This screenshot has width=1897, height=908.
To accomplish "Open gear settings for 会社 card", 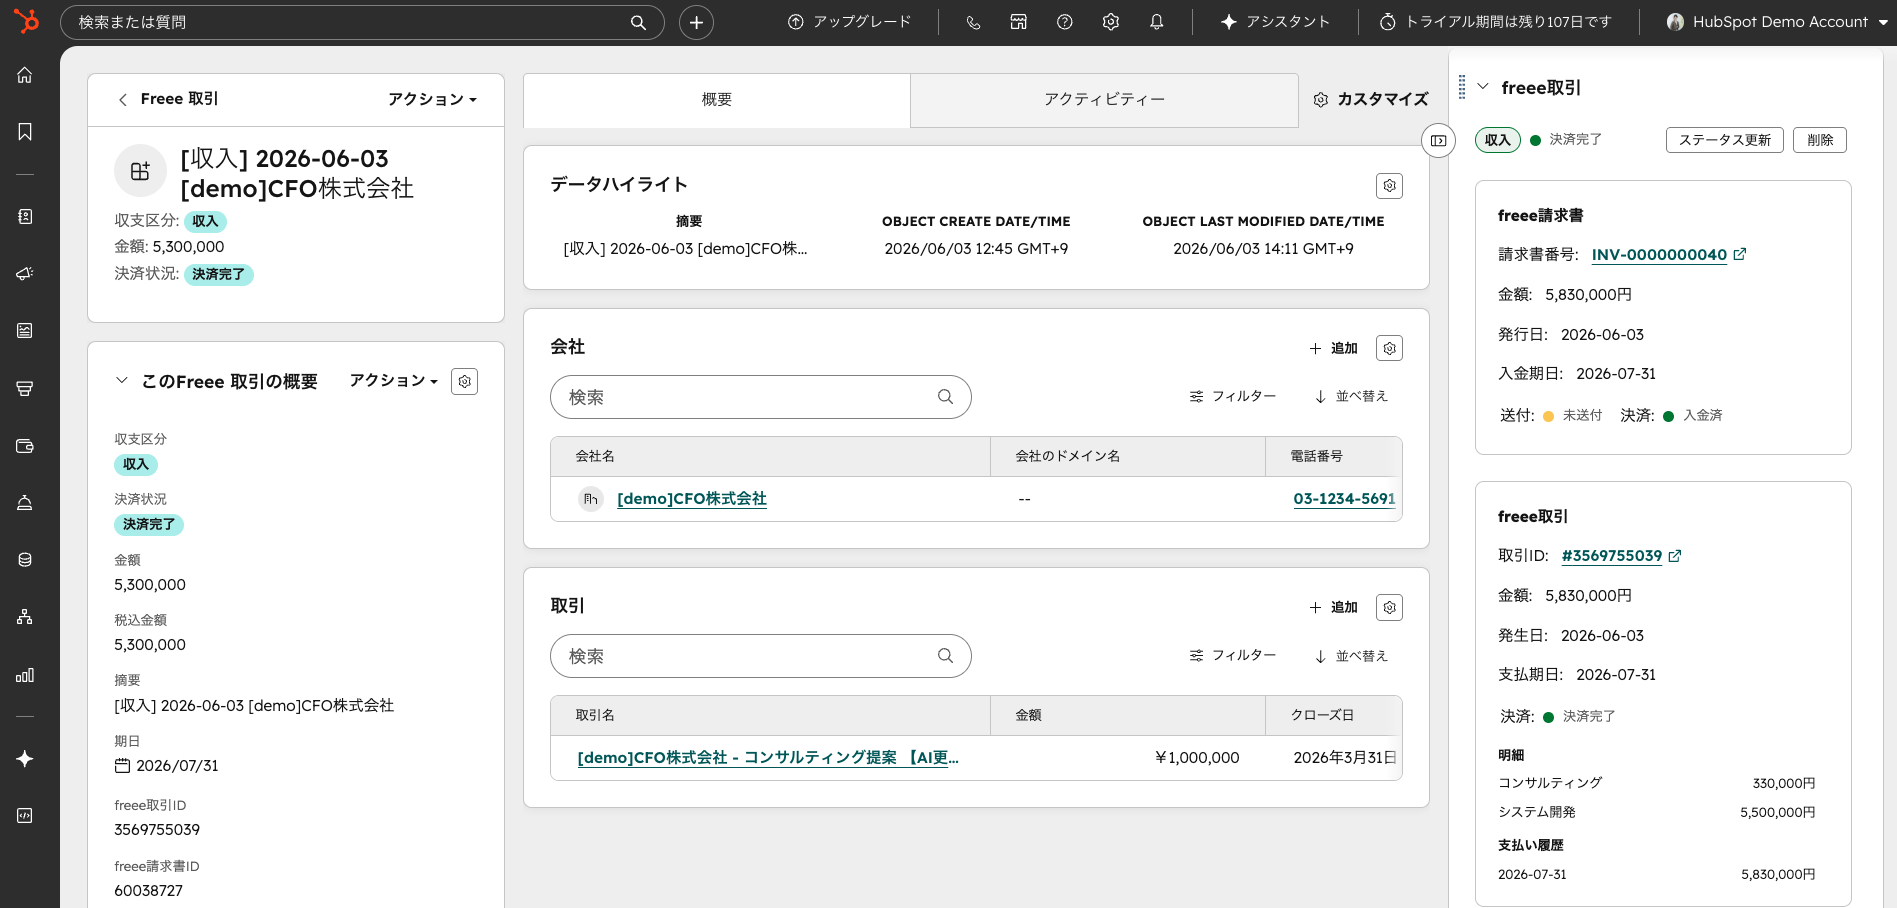I will pyautogui.click(x=1389, y=348).
